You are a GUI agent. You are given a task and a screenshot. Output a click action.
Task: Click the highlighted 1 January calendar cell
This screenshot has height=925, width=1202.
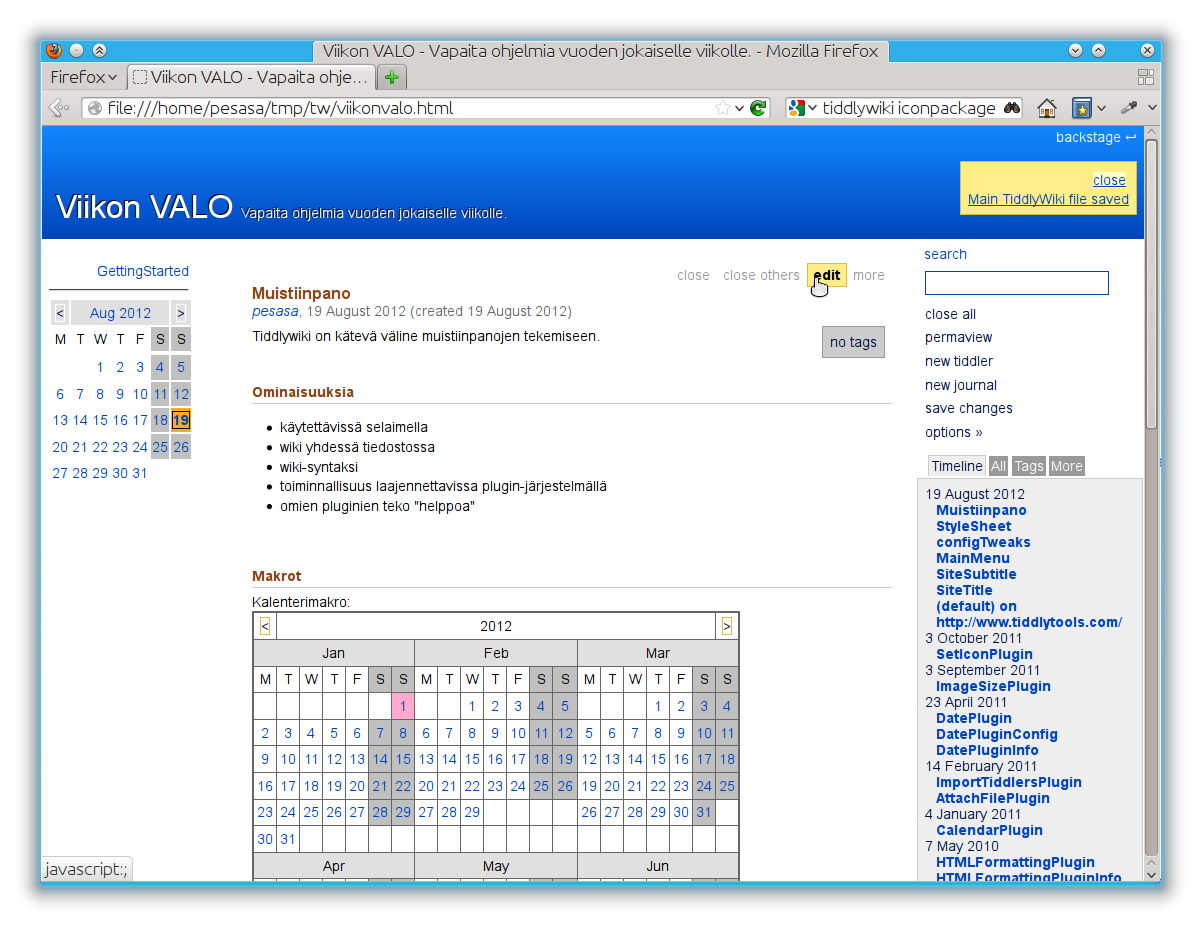point(402,706)
